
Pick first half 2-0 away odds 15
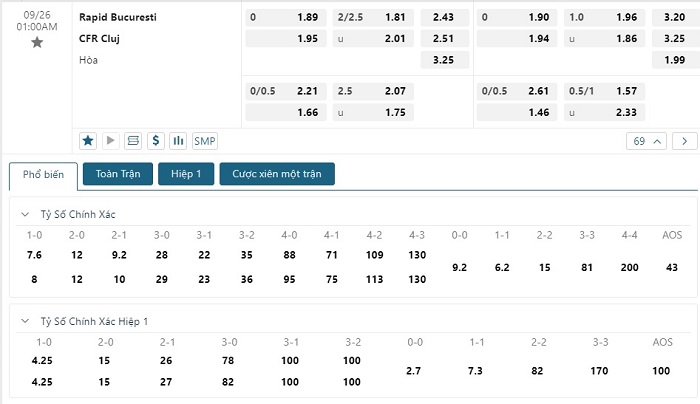tap(104, 382)
